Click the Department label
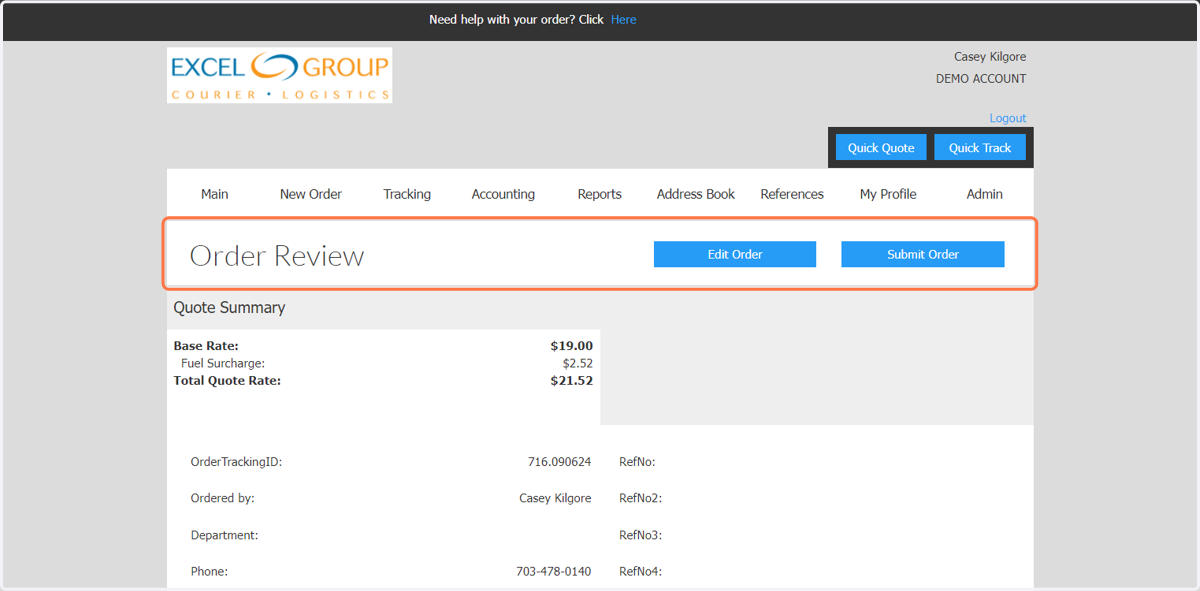The image size is (1200, 591). 224,535
